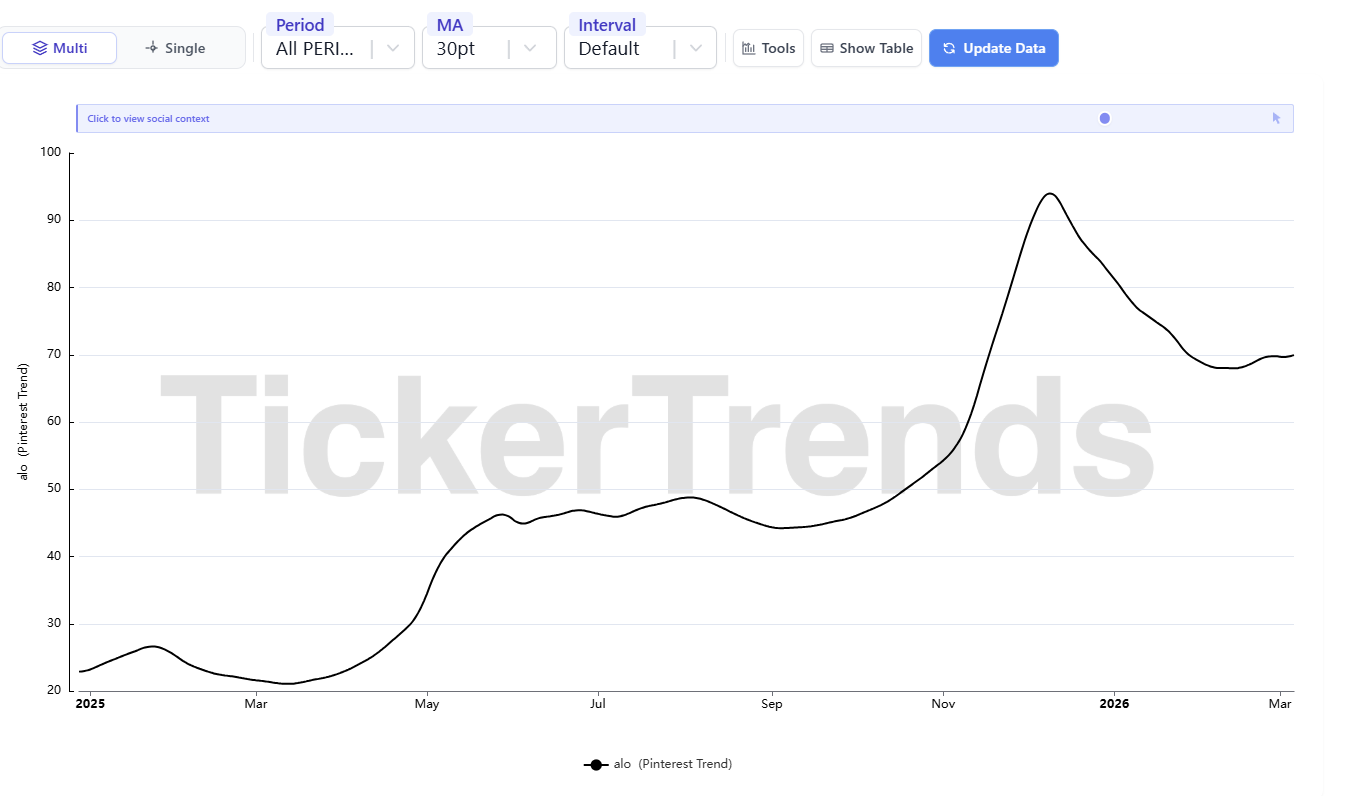Expand the Period dropdown chevron
Viewport: 1346px width, 796px height.
[x=393, y=48]
